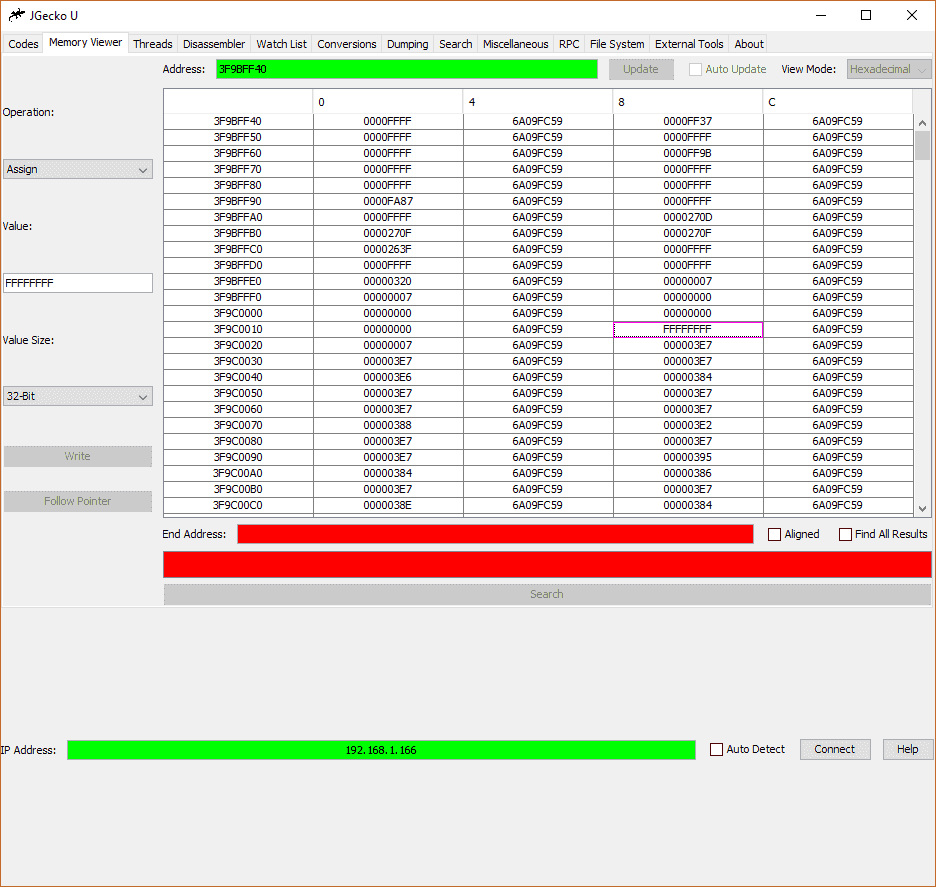The width and height of the screenshot is (936, 887).
Task: Click the memory table scrollbar down arrow
Action: tap(923, 509)
